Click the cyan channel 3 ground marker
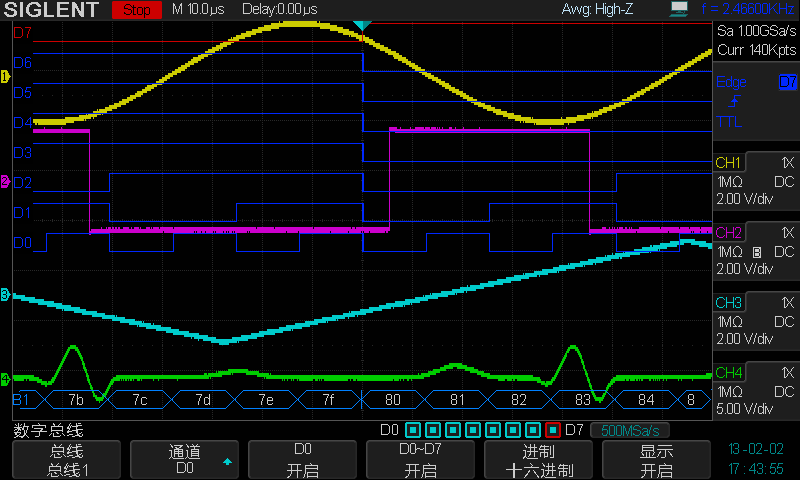The height and width of the screenshot is (480, 800). (5, 295)
